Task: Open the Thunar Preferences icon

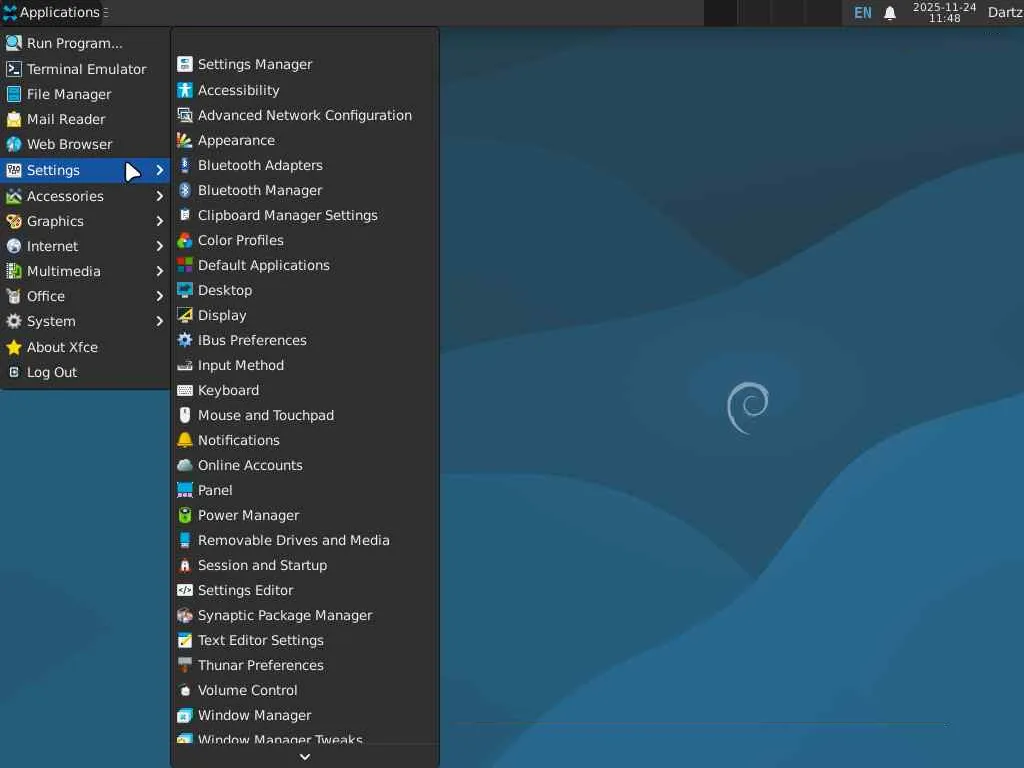Action: pos(185,665)
